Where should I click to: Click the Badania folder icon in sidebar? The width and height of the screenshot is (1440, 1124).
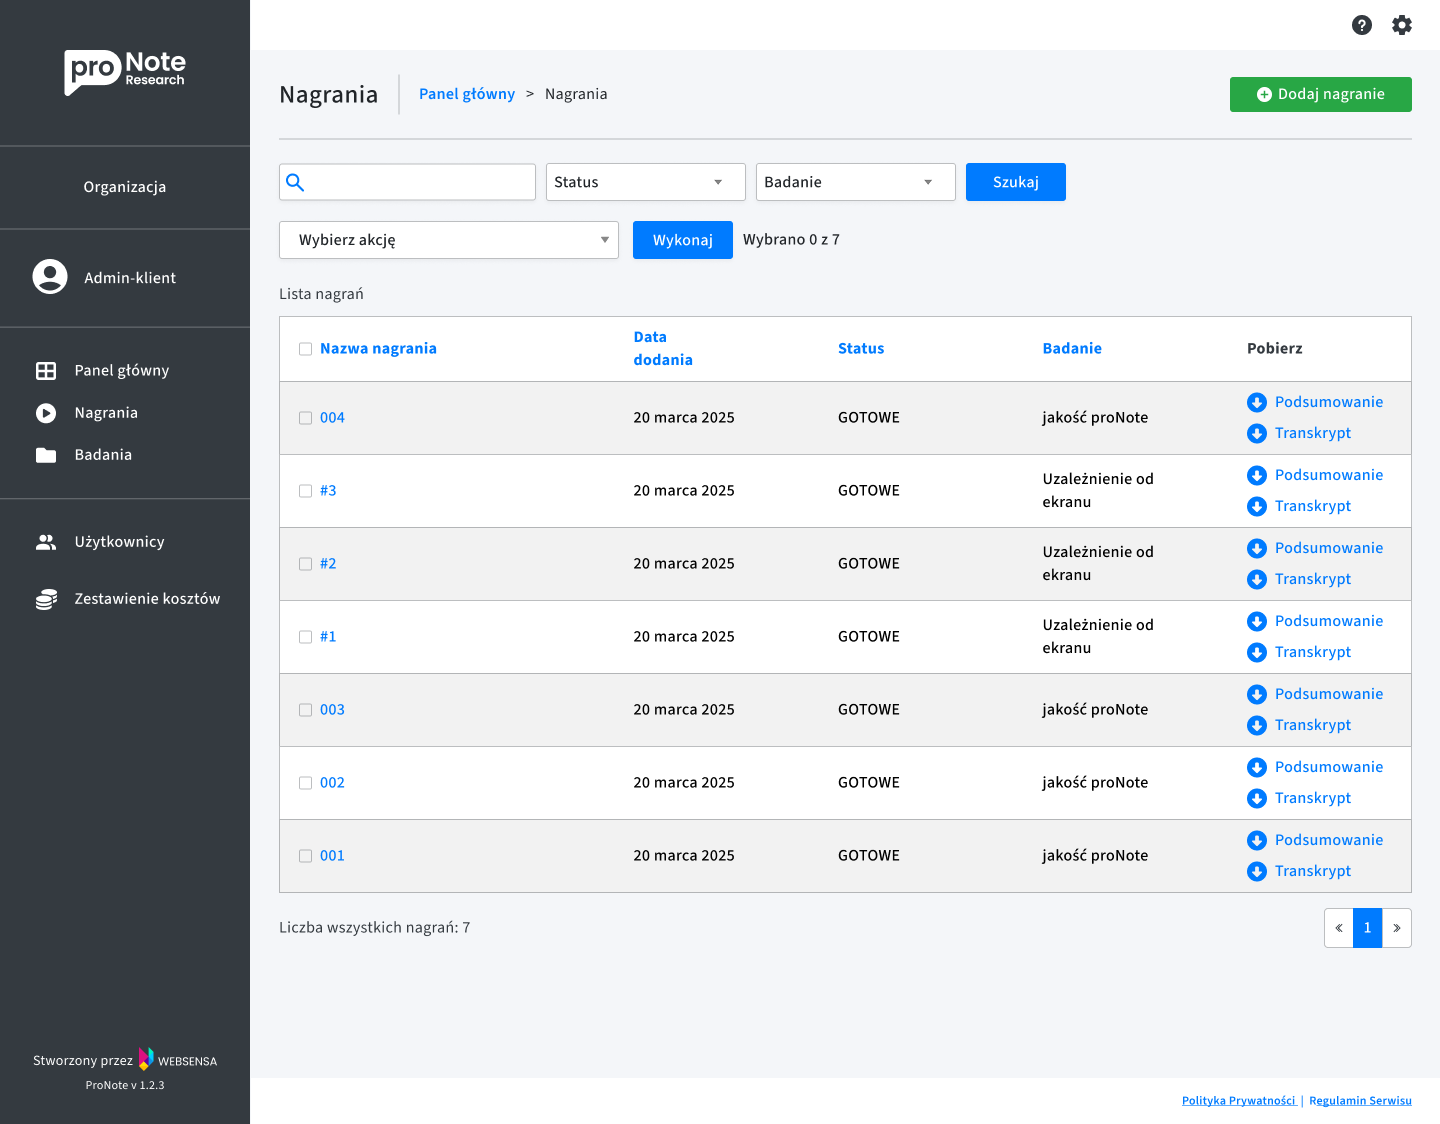click(x=46, y=455)
